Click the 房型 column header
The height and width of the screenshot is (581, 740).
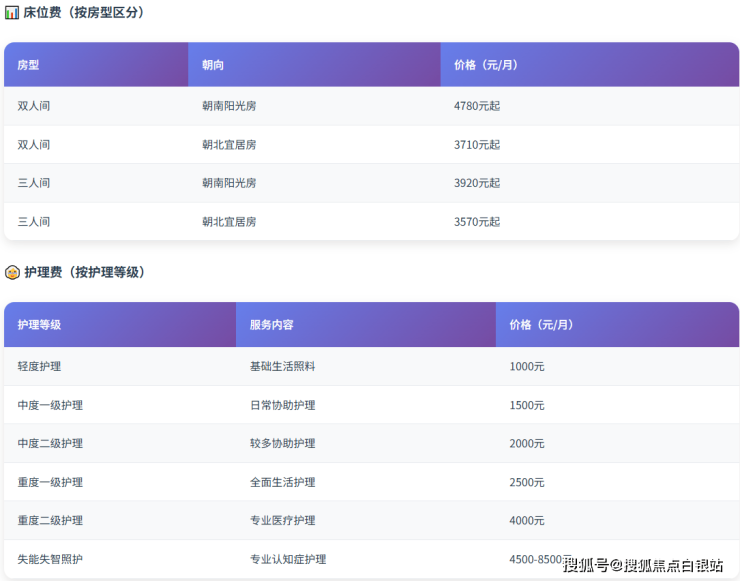pyautogui.click(x=28, y=65)
